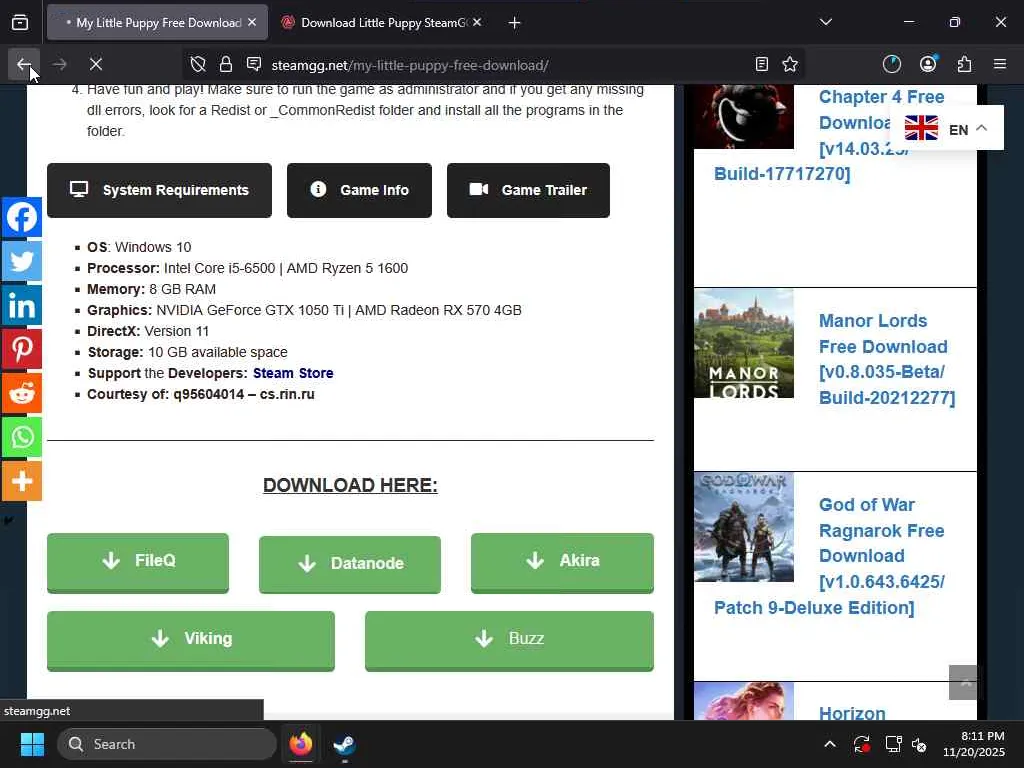Open Game Trailer tab

pyautogui.click(x=528, y=190)
